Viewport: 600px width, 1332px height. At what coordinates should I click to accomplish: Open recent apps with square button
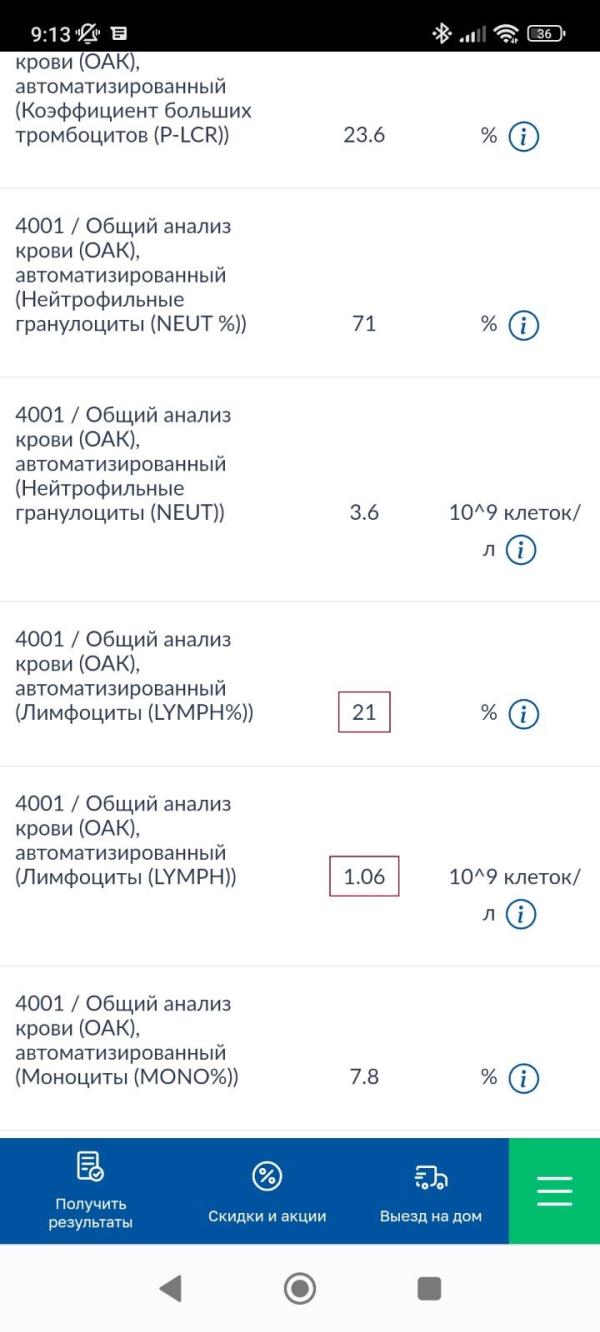[x=429, y=1288]
